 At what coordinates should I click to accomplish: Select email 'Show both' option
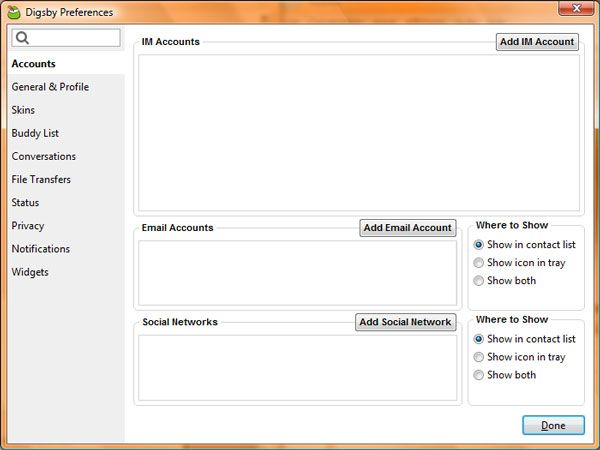[505, 280]
